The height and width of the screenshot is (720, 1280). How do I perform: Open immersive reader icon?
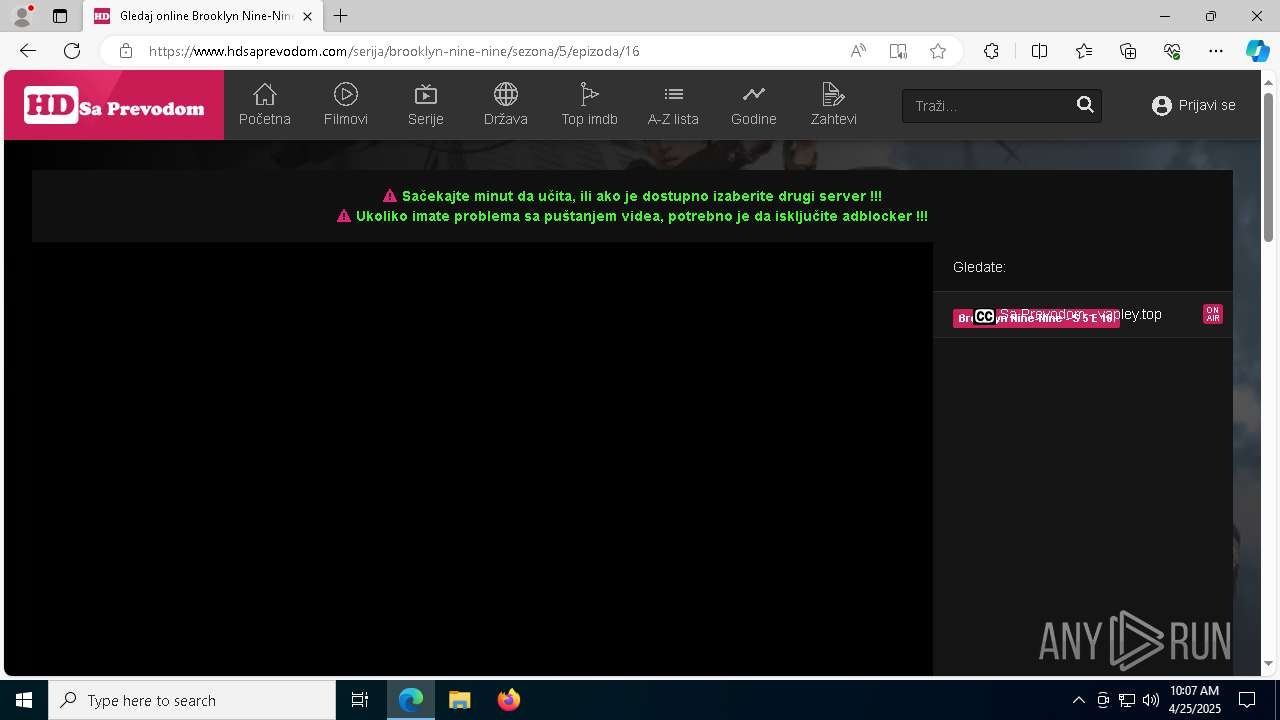click(898, 51)
